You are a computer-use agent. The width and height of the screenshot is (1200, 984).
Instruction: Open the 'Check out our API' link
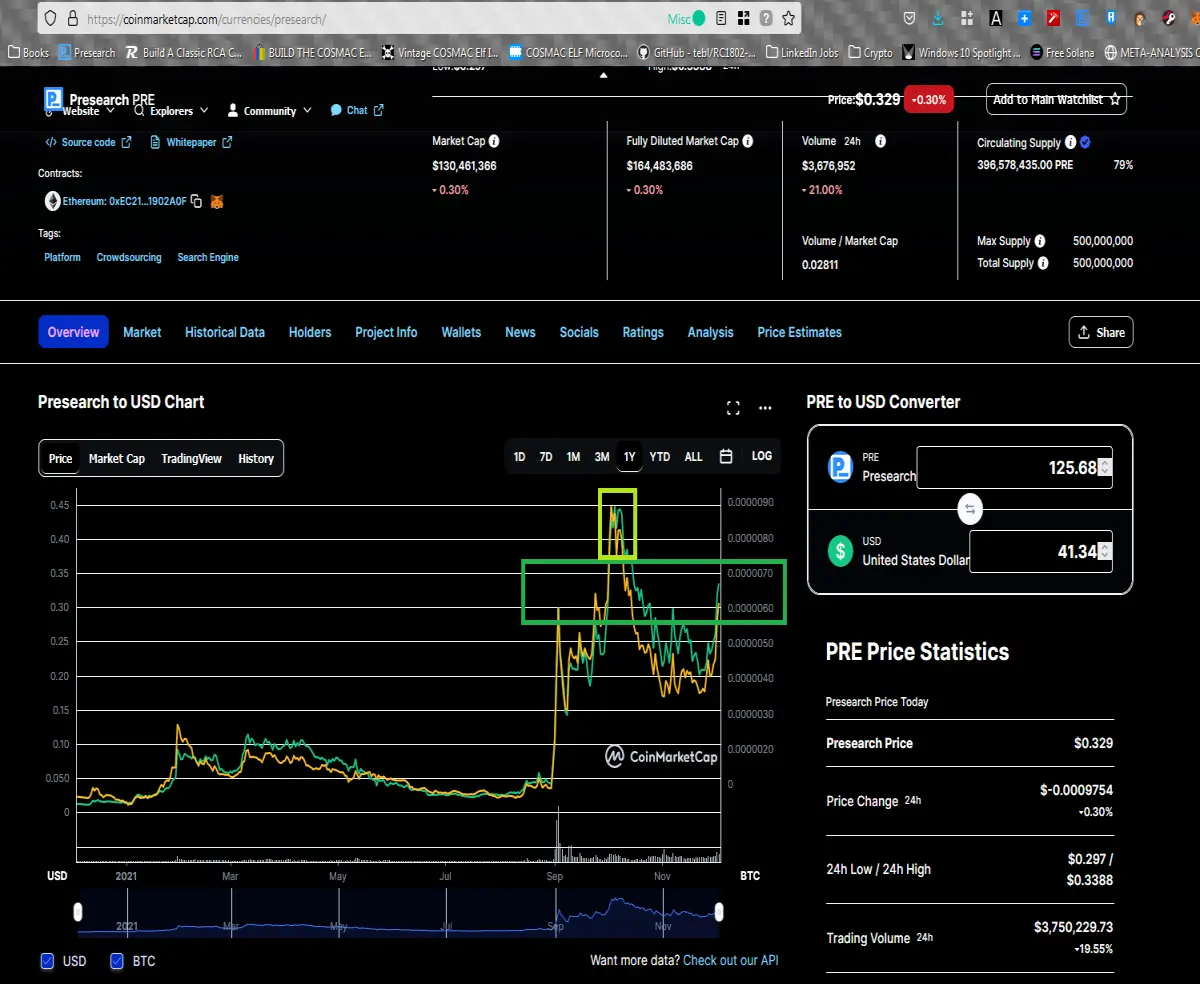pyautogui.click(x=730, y=960)
